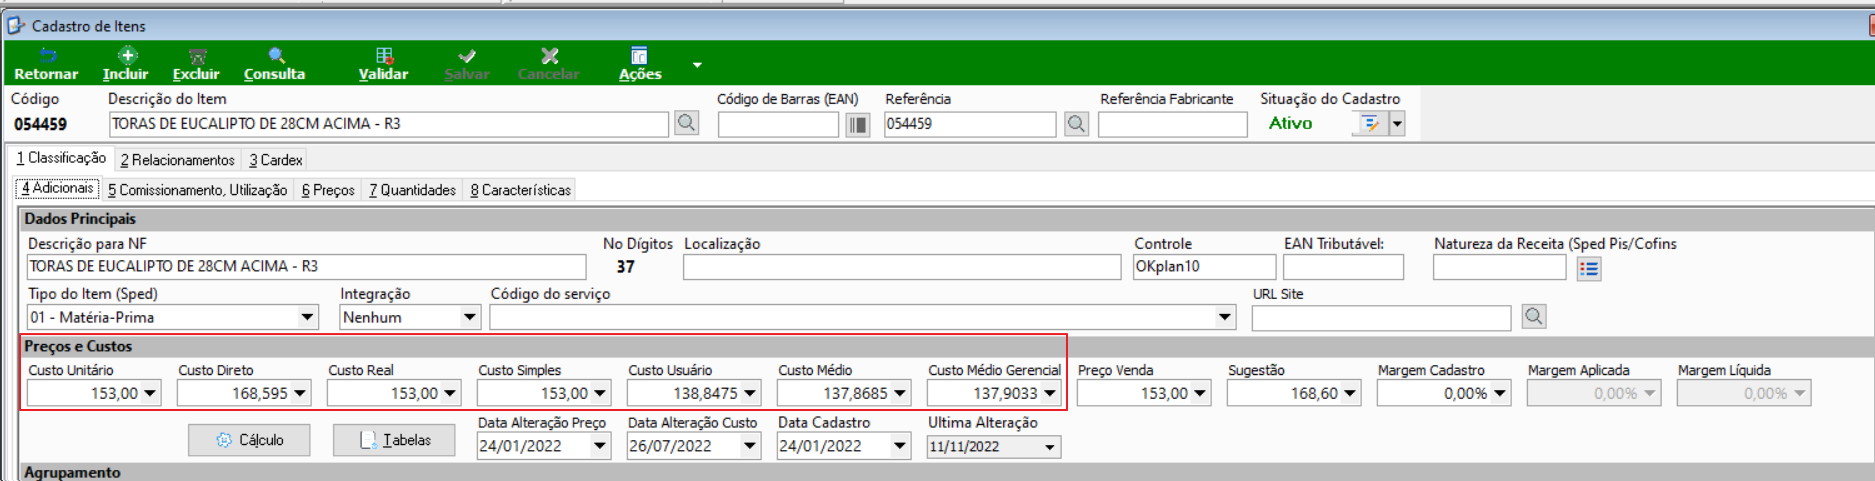Switch to the 6 Preços tab

(x=328, y=190)
